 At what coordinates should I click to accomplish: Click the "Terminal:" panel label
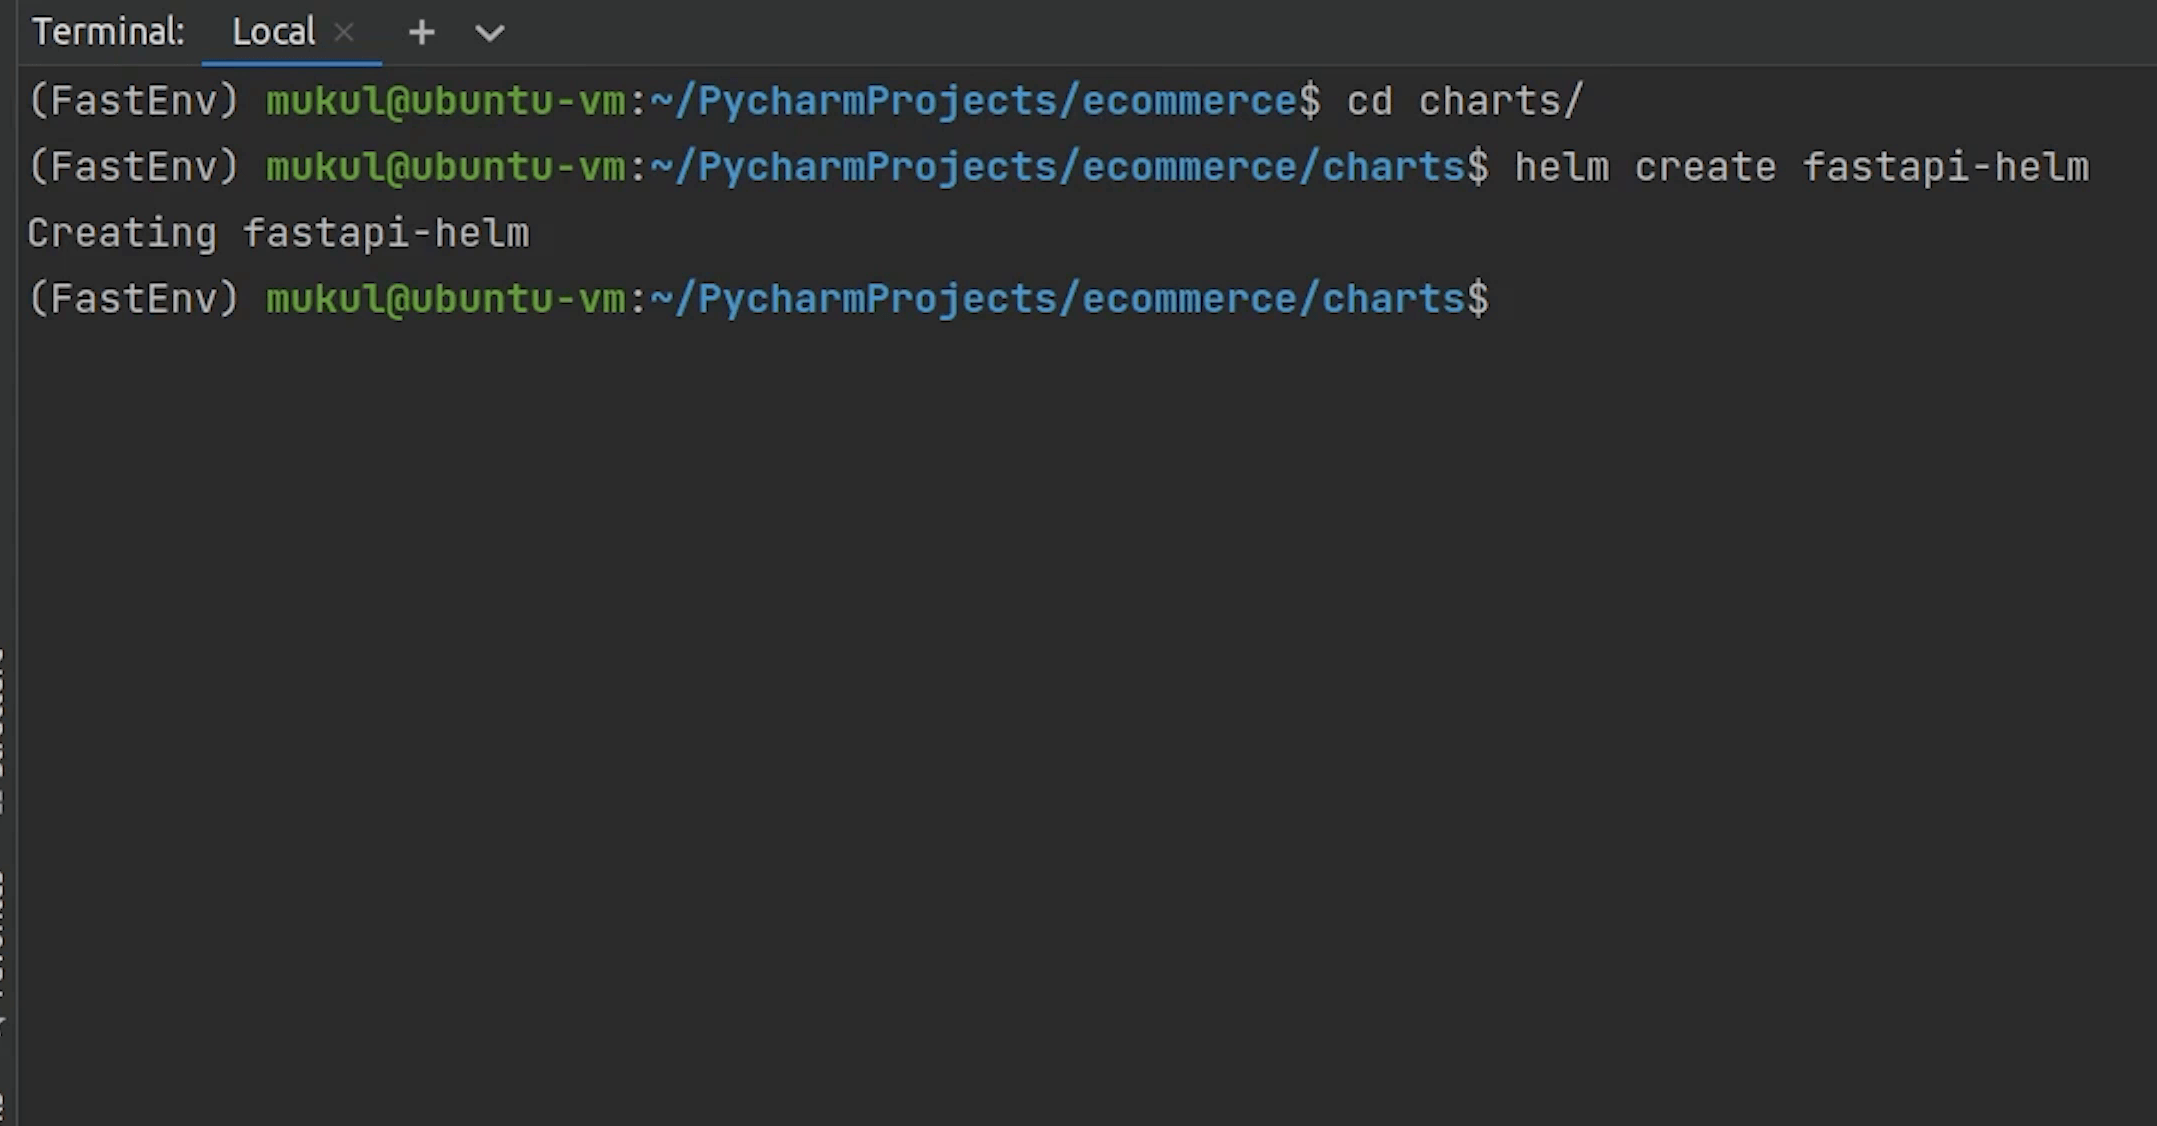tap(108, 33)
